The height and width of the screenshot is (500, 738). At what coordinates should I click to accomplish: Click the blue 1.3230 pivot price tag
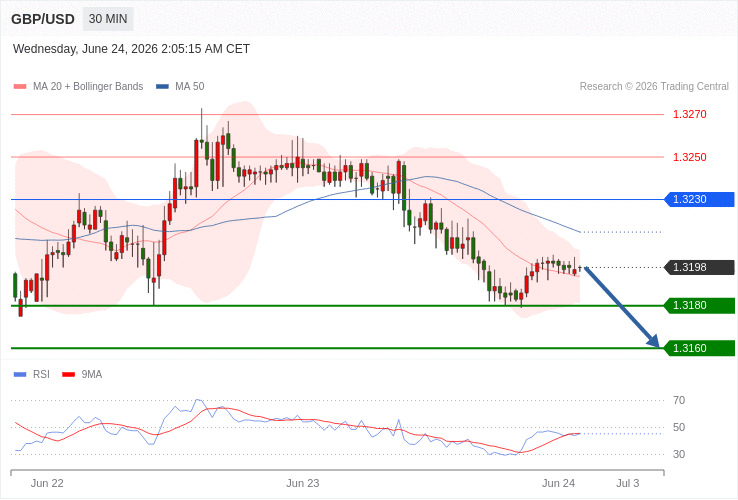(699, 200)
